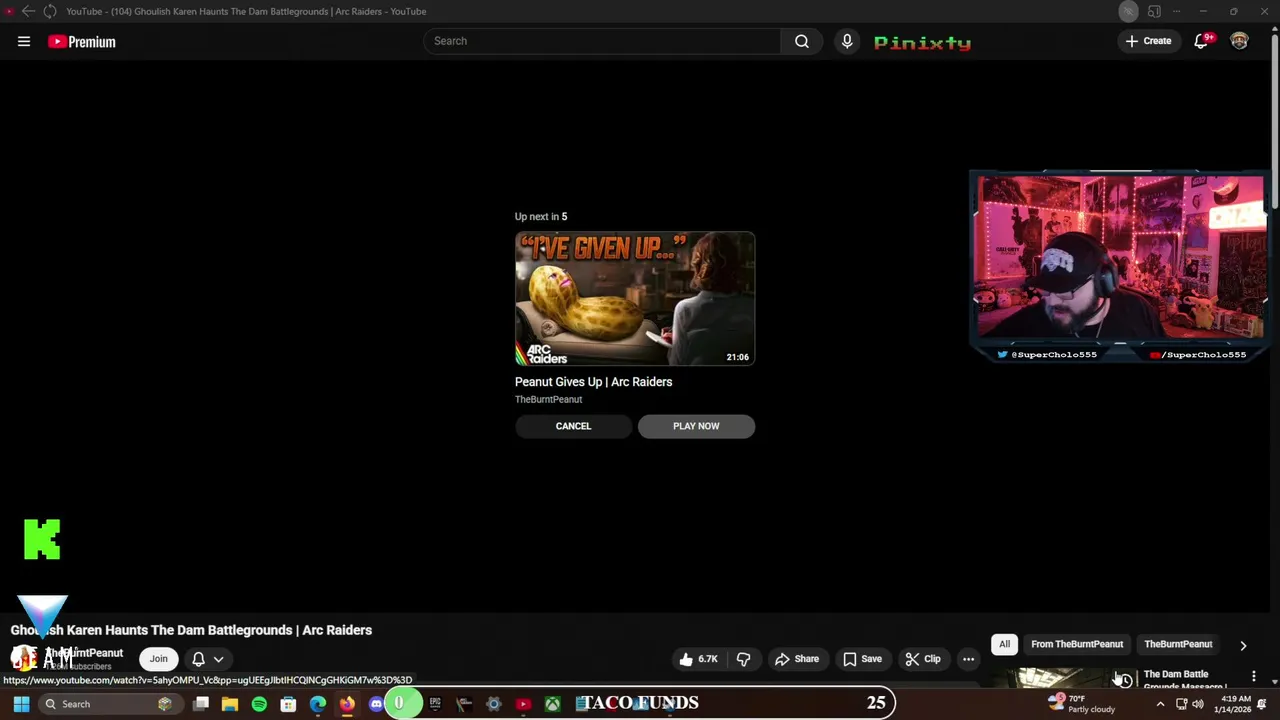The width and height of the screenshot is (1280, 720).
Task: Open Task View on taskbar
Action: point(201,704)
